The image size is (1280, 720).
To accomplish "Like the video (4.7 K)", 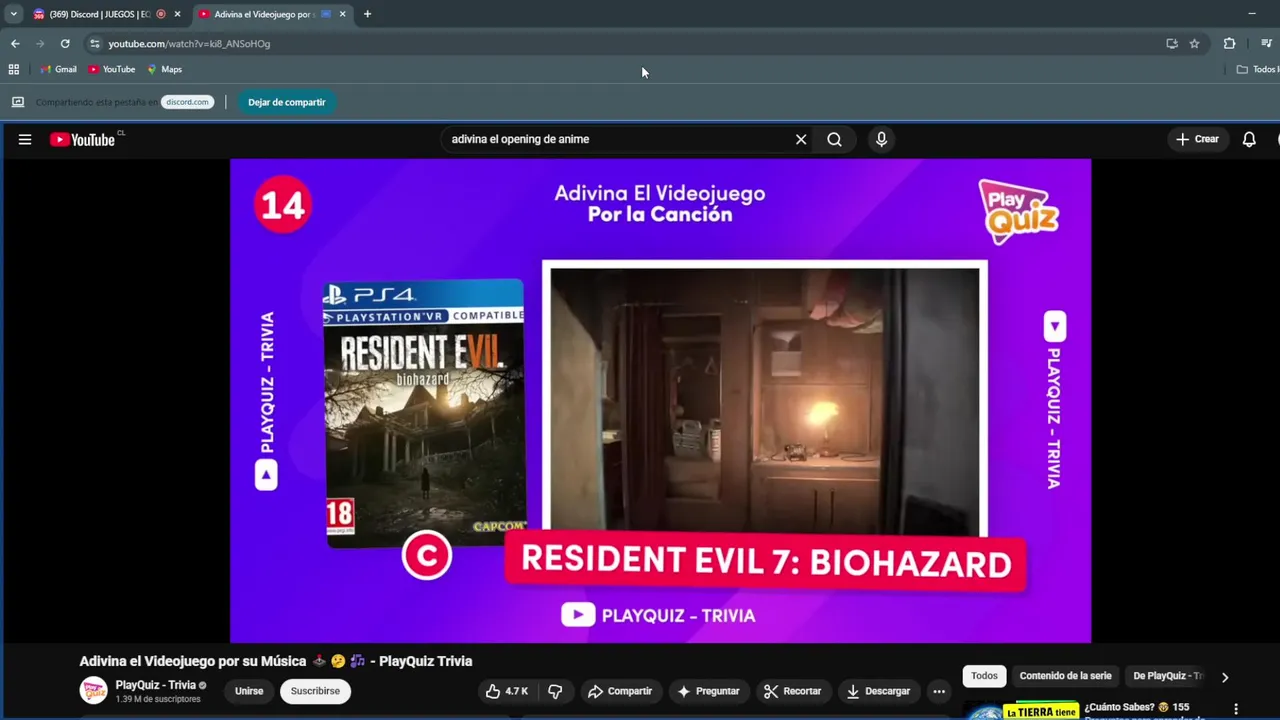I will pyautogui.click(x=507, y=691).
